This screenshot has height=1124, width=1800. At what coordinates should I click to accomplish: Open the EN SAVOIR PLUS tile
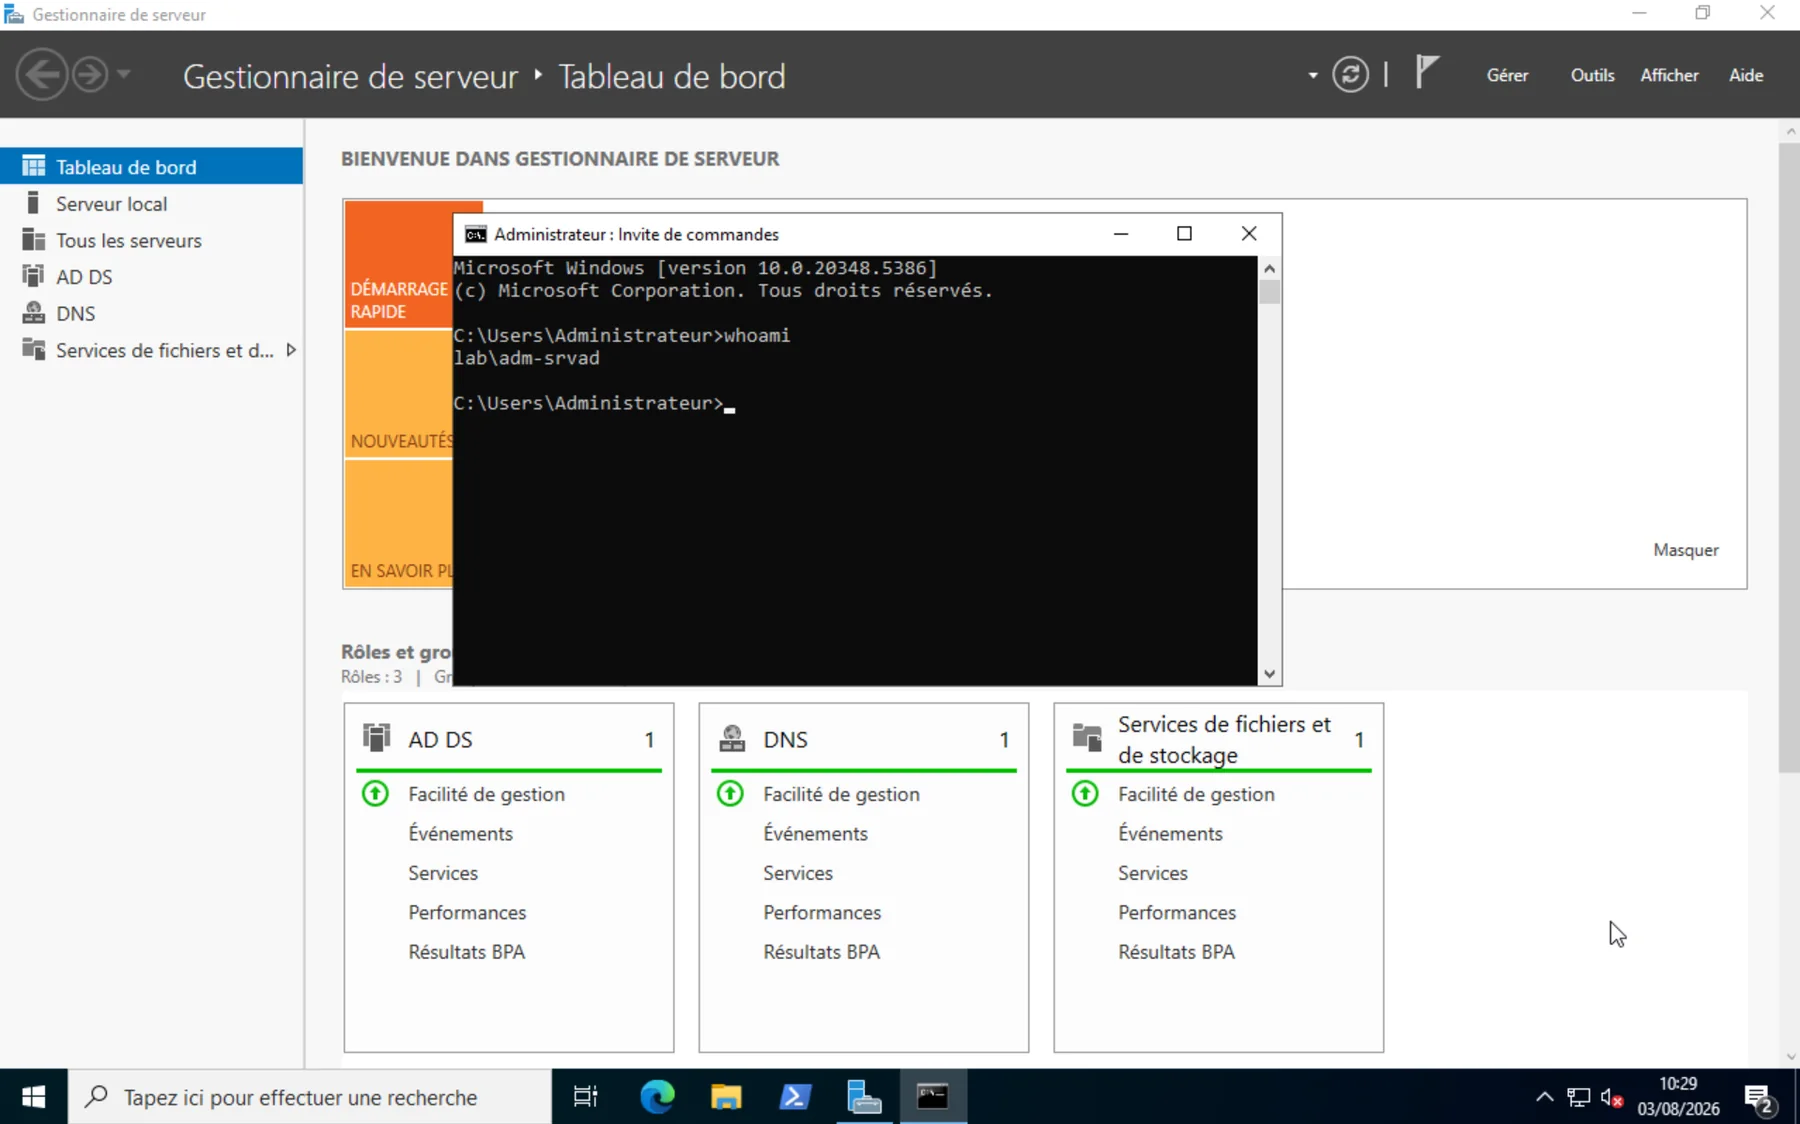399,523
